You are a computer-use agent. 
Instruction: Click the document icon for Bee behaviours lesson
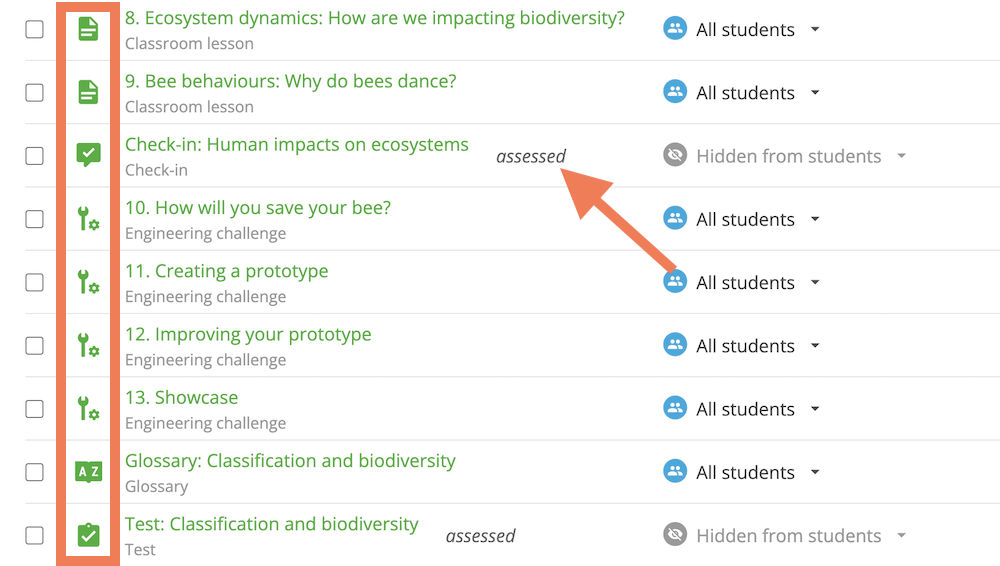pos(88,93)
